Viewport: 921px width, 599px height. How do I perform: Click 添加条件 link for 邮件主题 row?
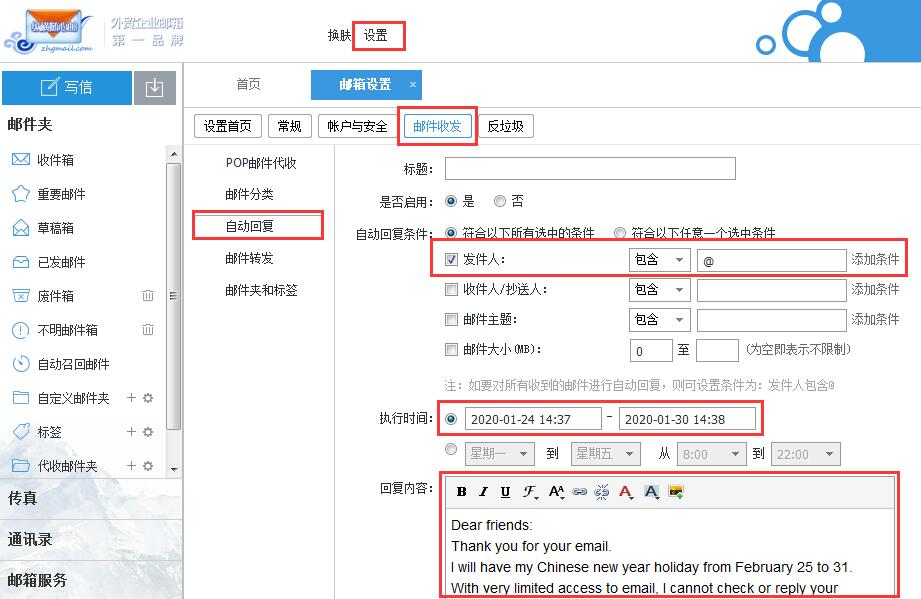(x=875, y=320)
